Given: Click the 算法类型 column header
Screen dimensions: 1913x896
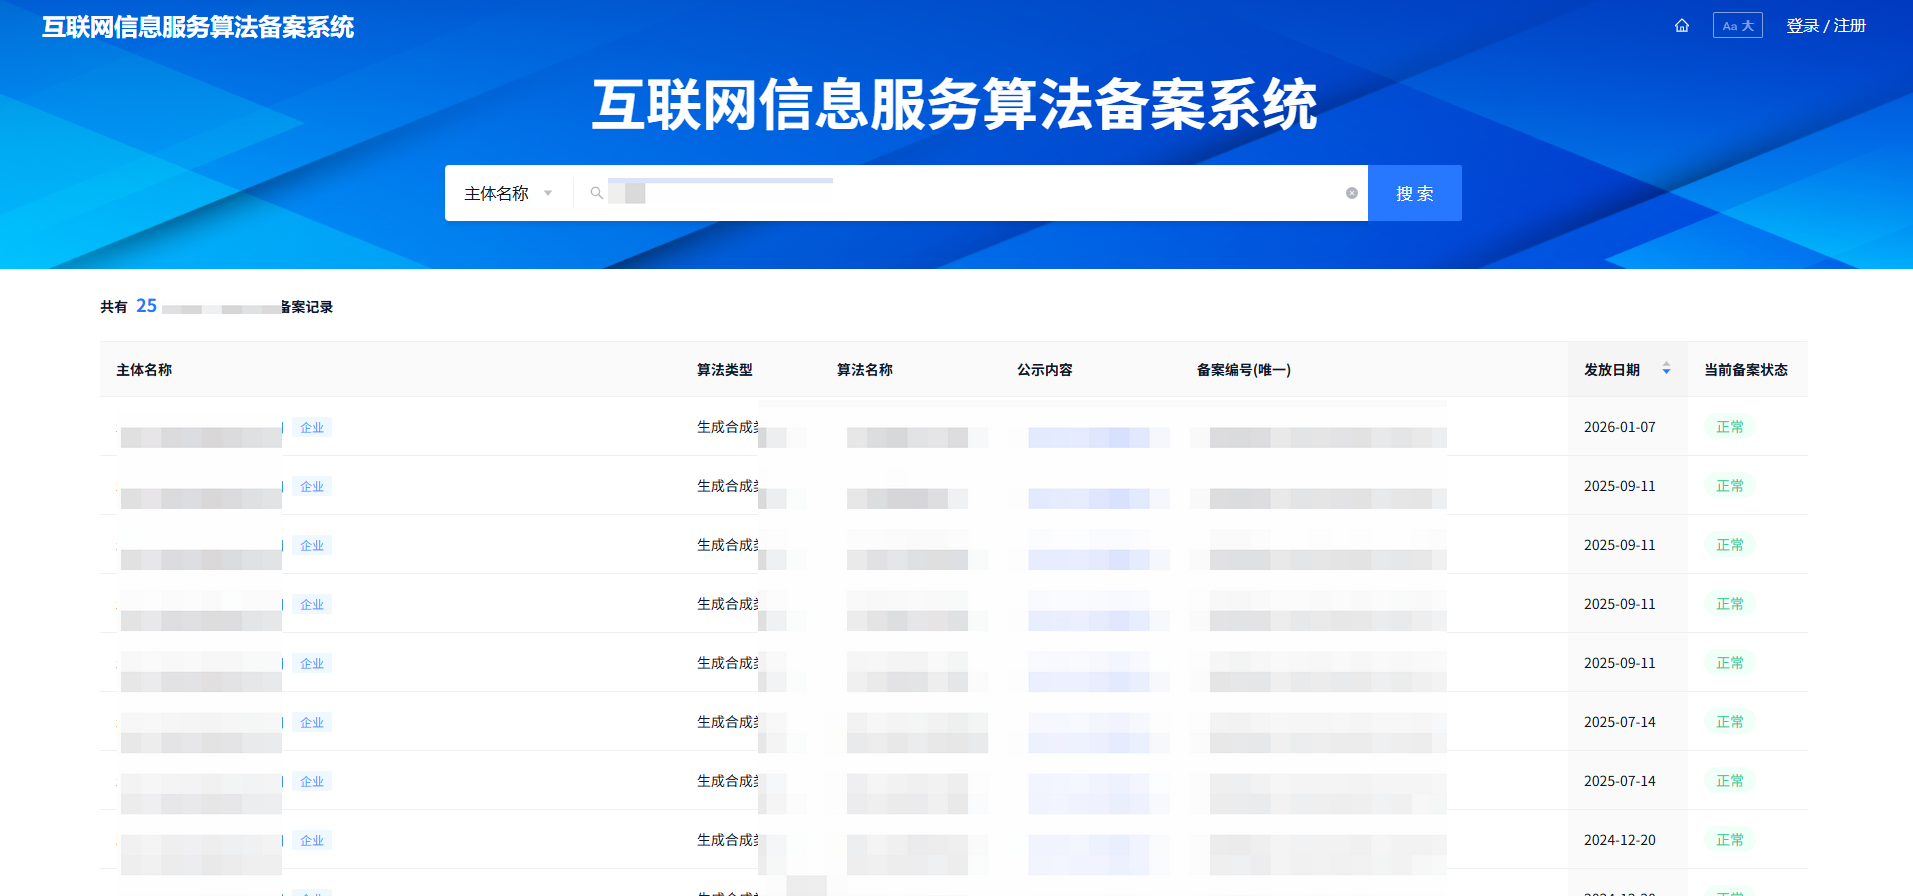Looking at the screenshot, I should 724,370.
